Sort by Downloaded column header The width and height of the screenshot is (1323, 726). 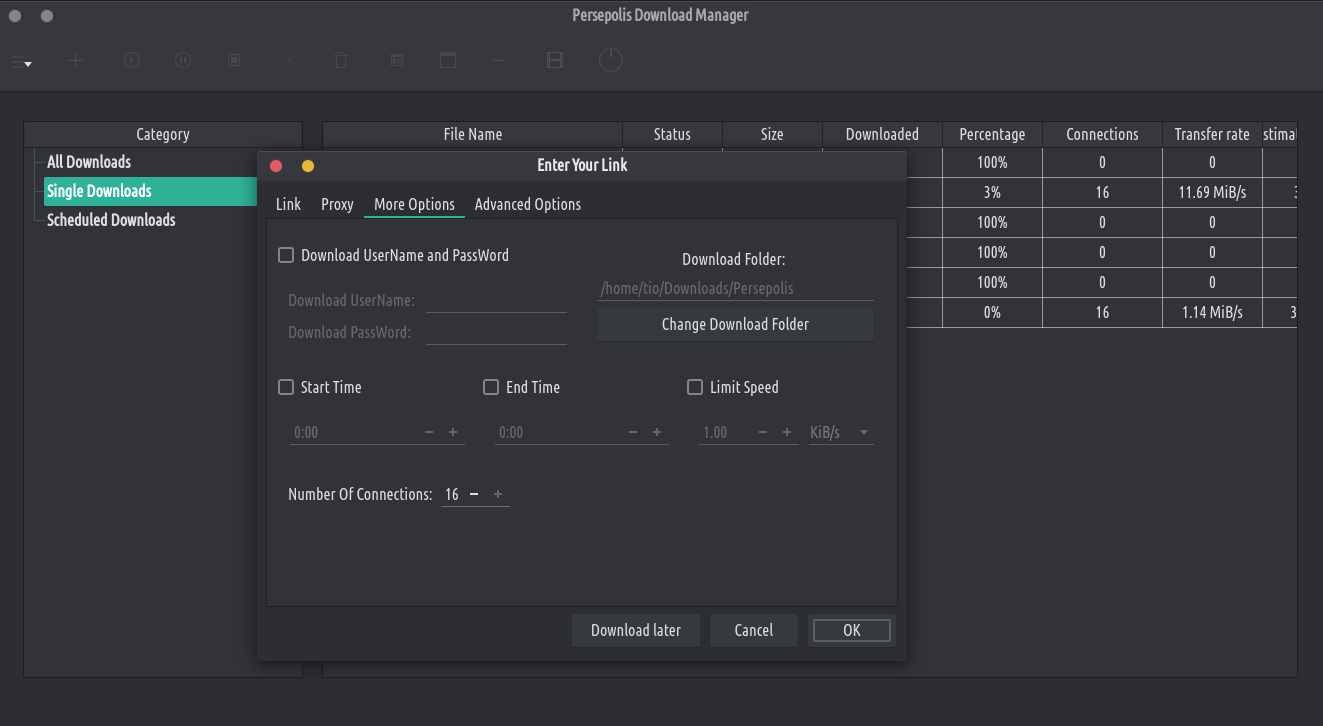click(882, 134)
